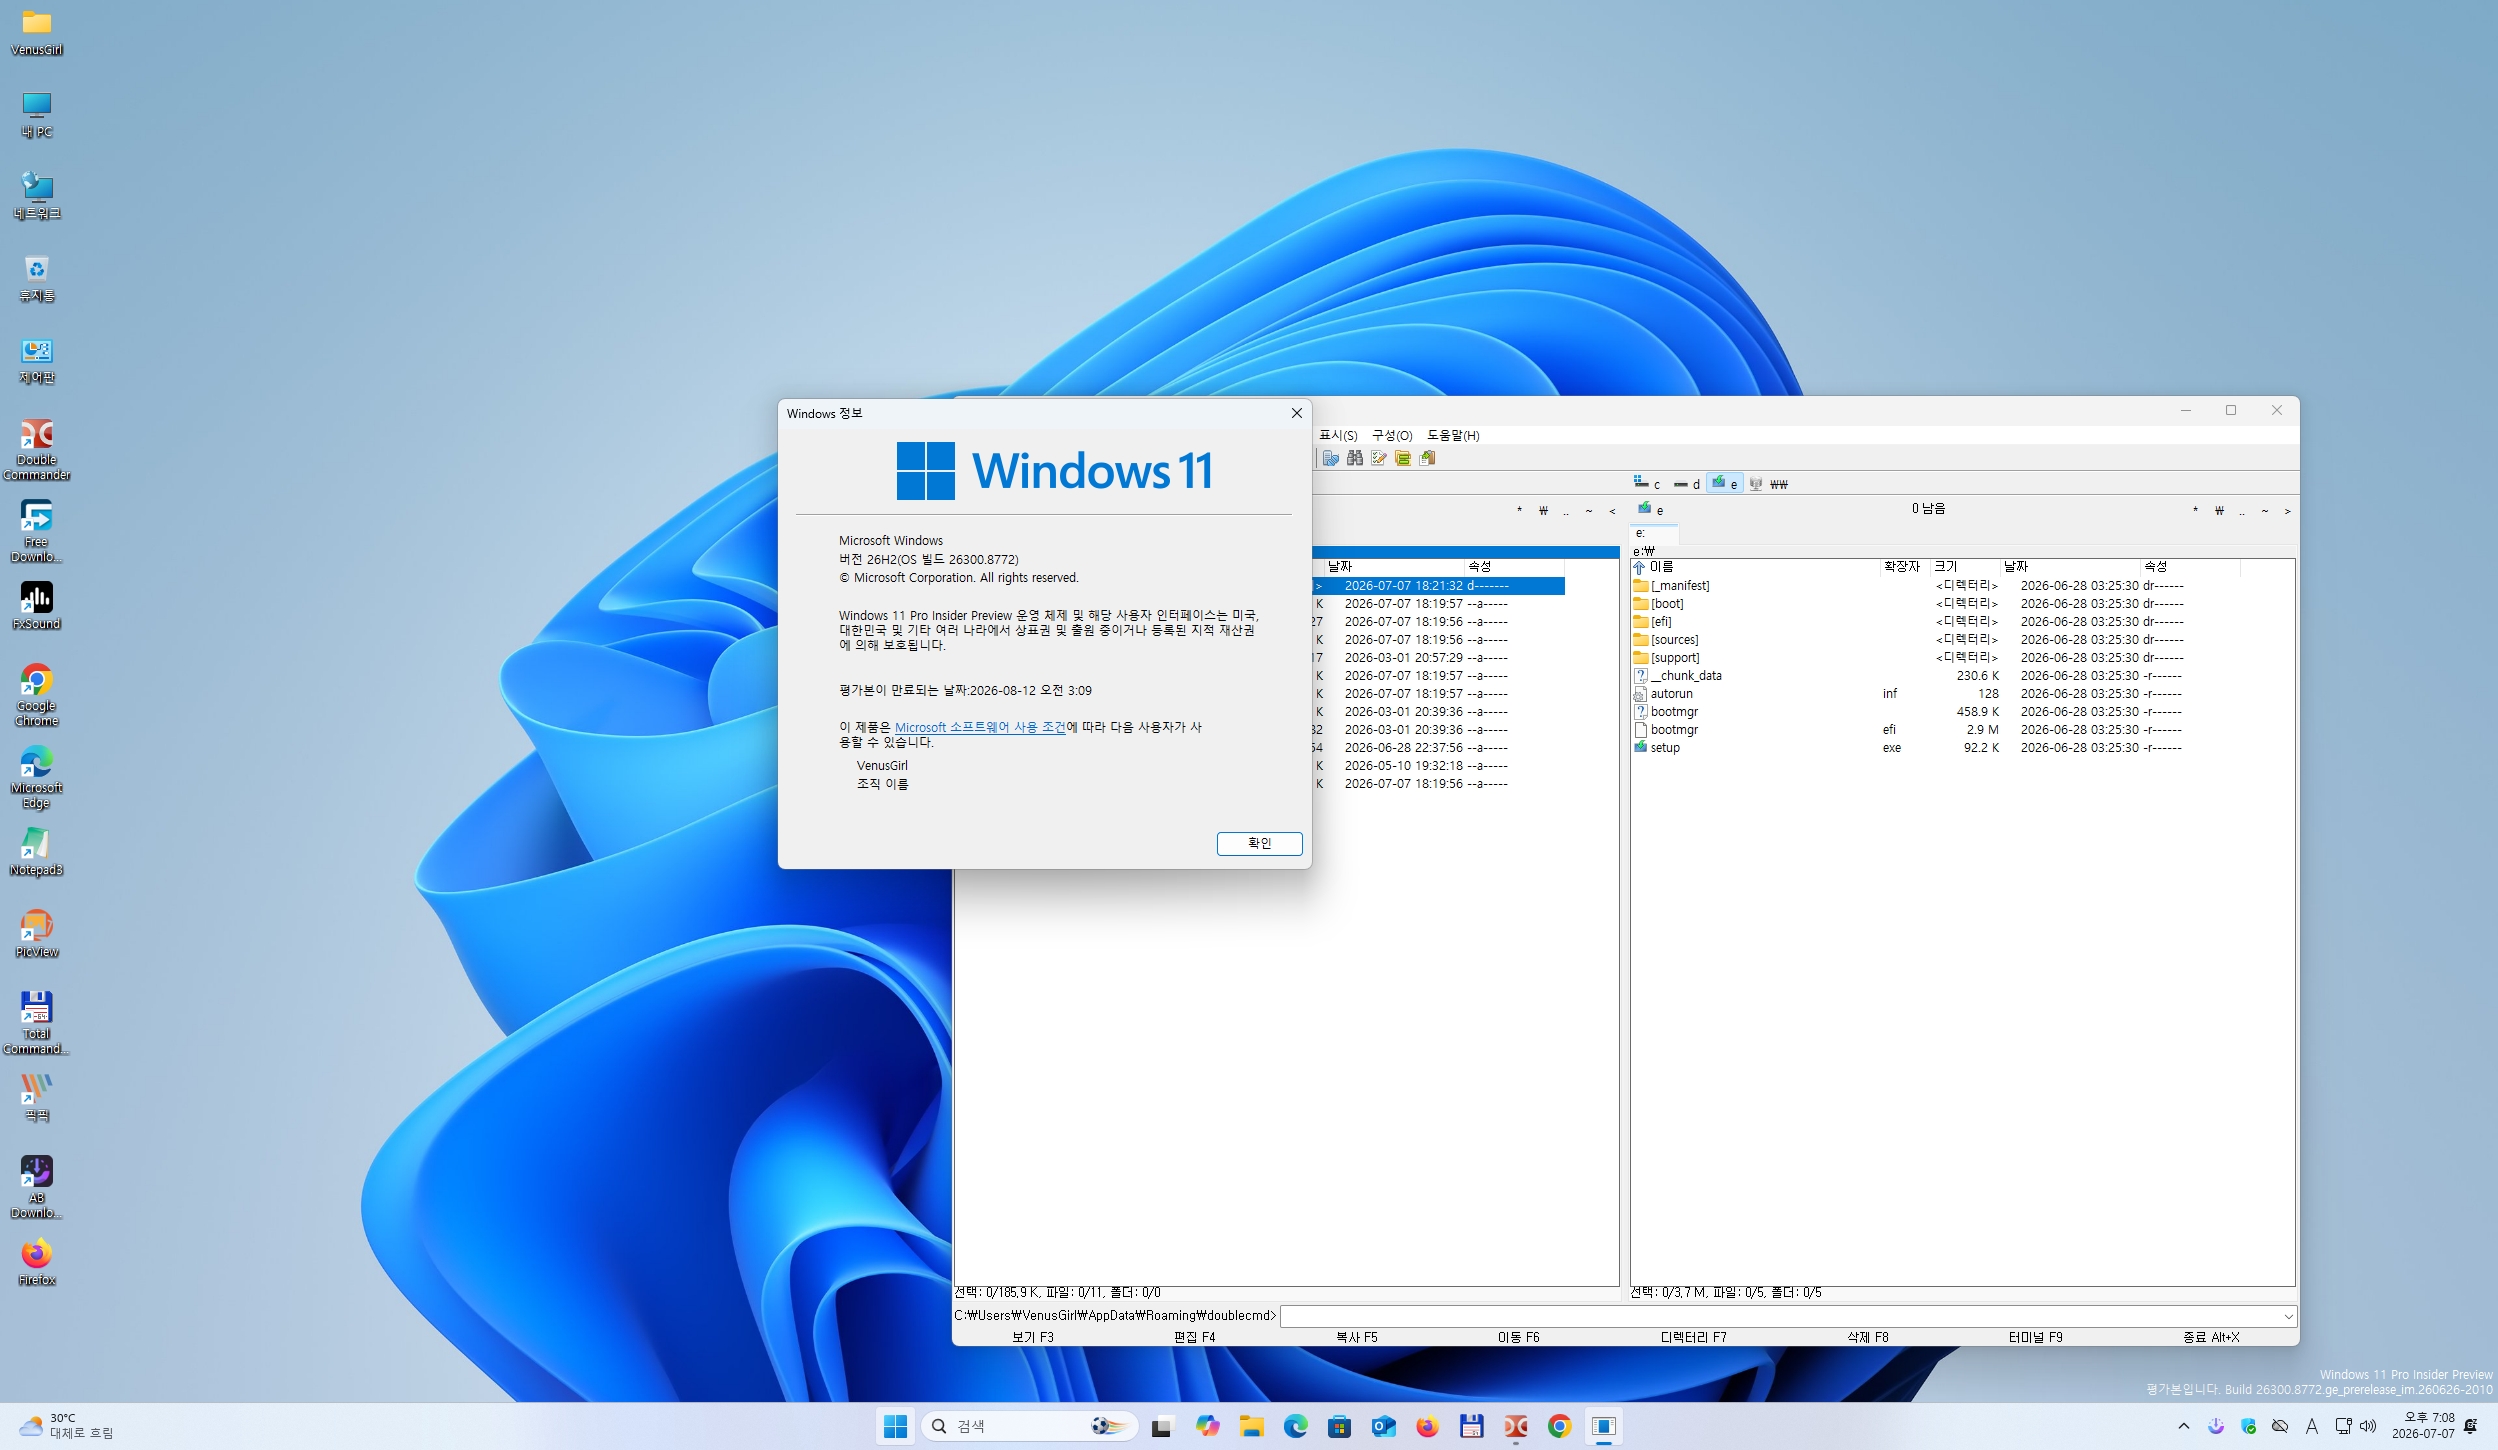The width and height of the screenshot is (2498, 1450).
Task: Click the right panel home '~' button
Action: [x=2265, y=511]
